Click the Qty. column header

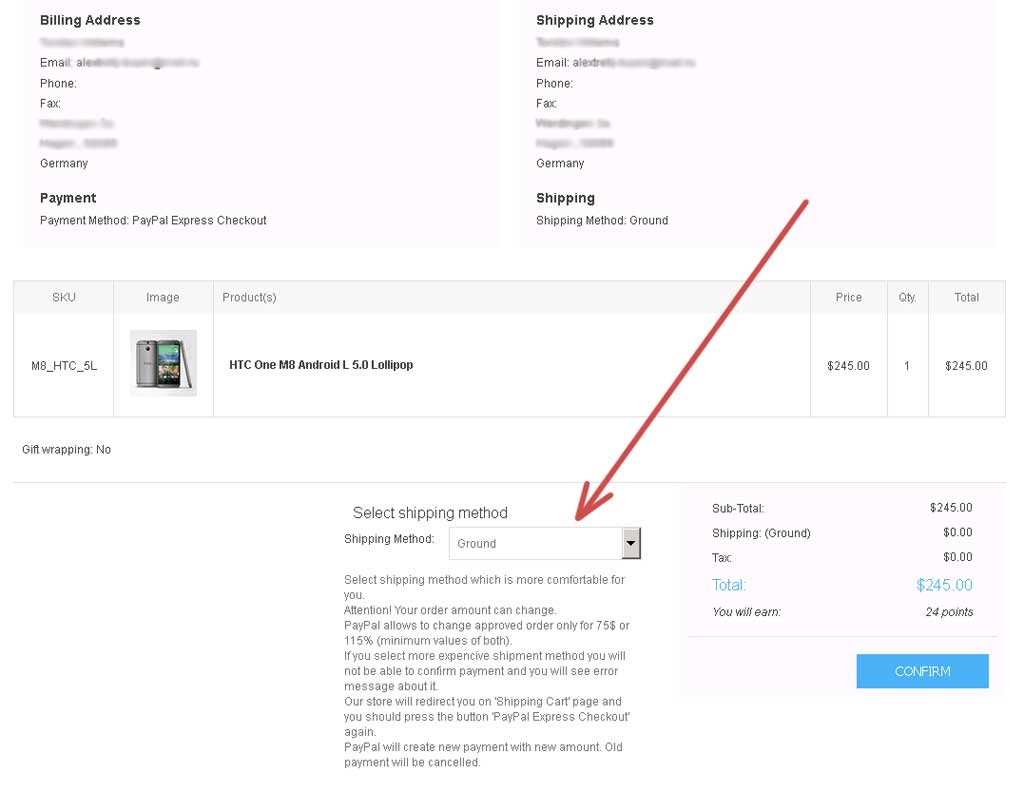coord(907,297)
